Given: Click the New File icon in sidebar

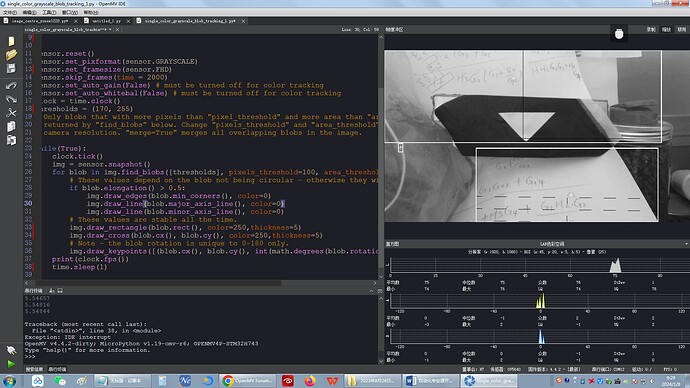Looking at the screenshot, I should (11, 41).
